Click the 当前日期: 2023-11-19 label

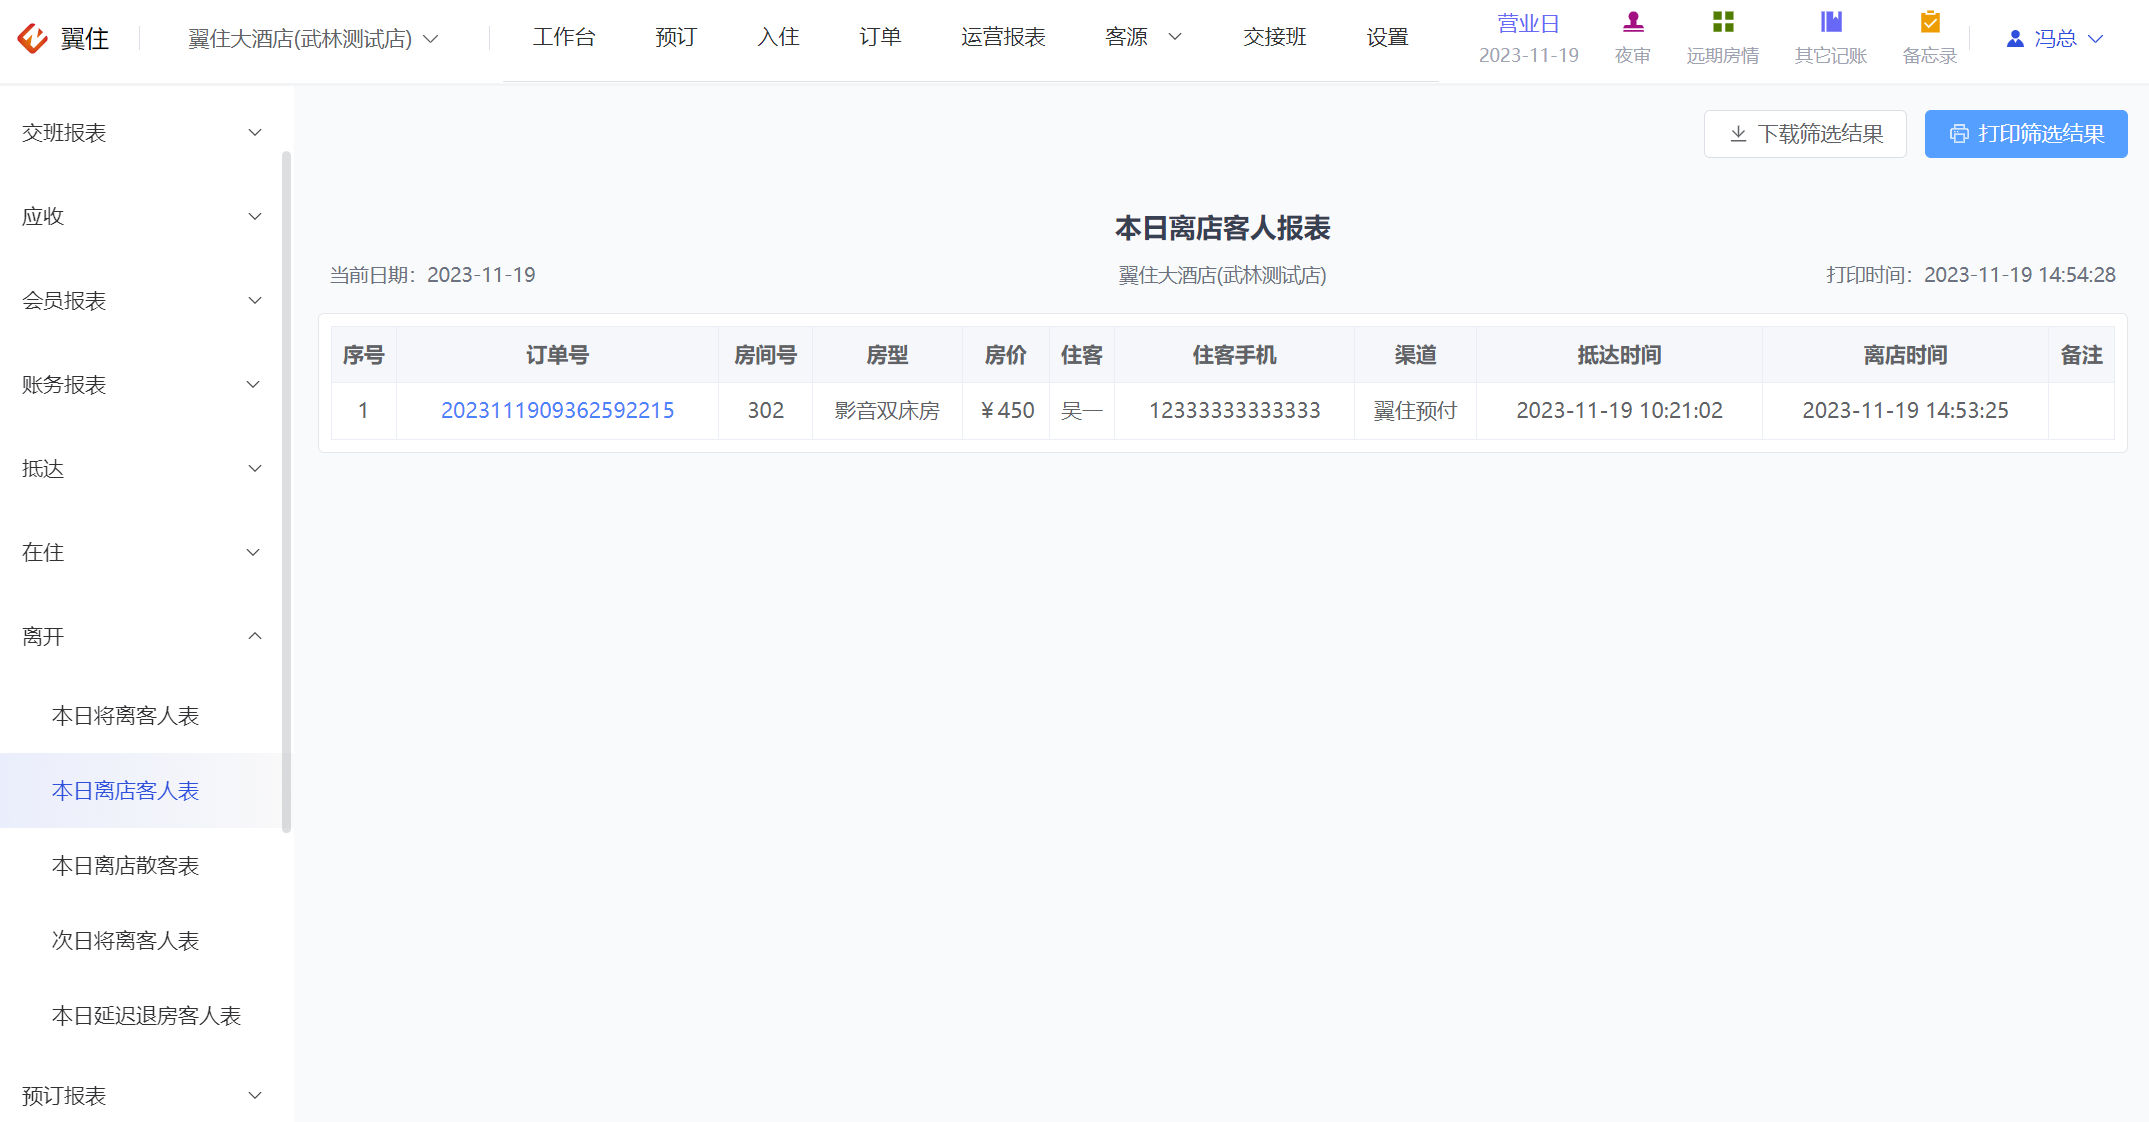[433, 275]
